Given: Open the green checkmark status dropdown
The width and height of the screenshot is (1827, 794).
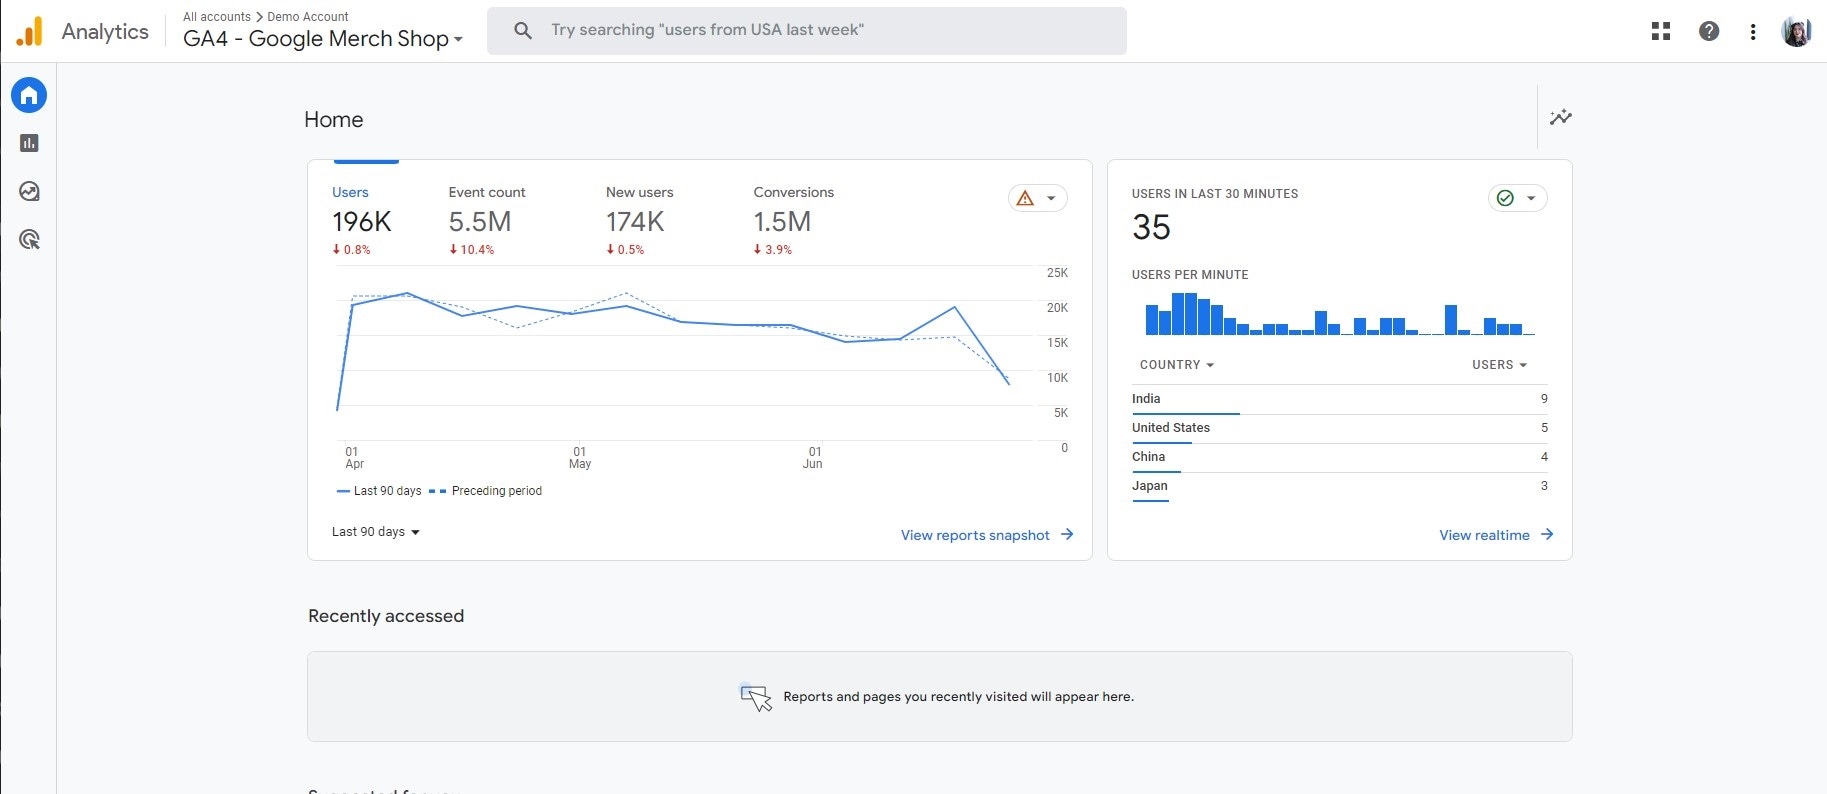Looking at the screenshot, I should click(x=1517, y=198).
